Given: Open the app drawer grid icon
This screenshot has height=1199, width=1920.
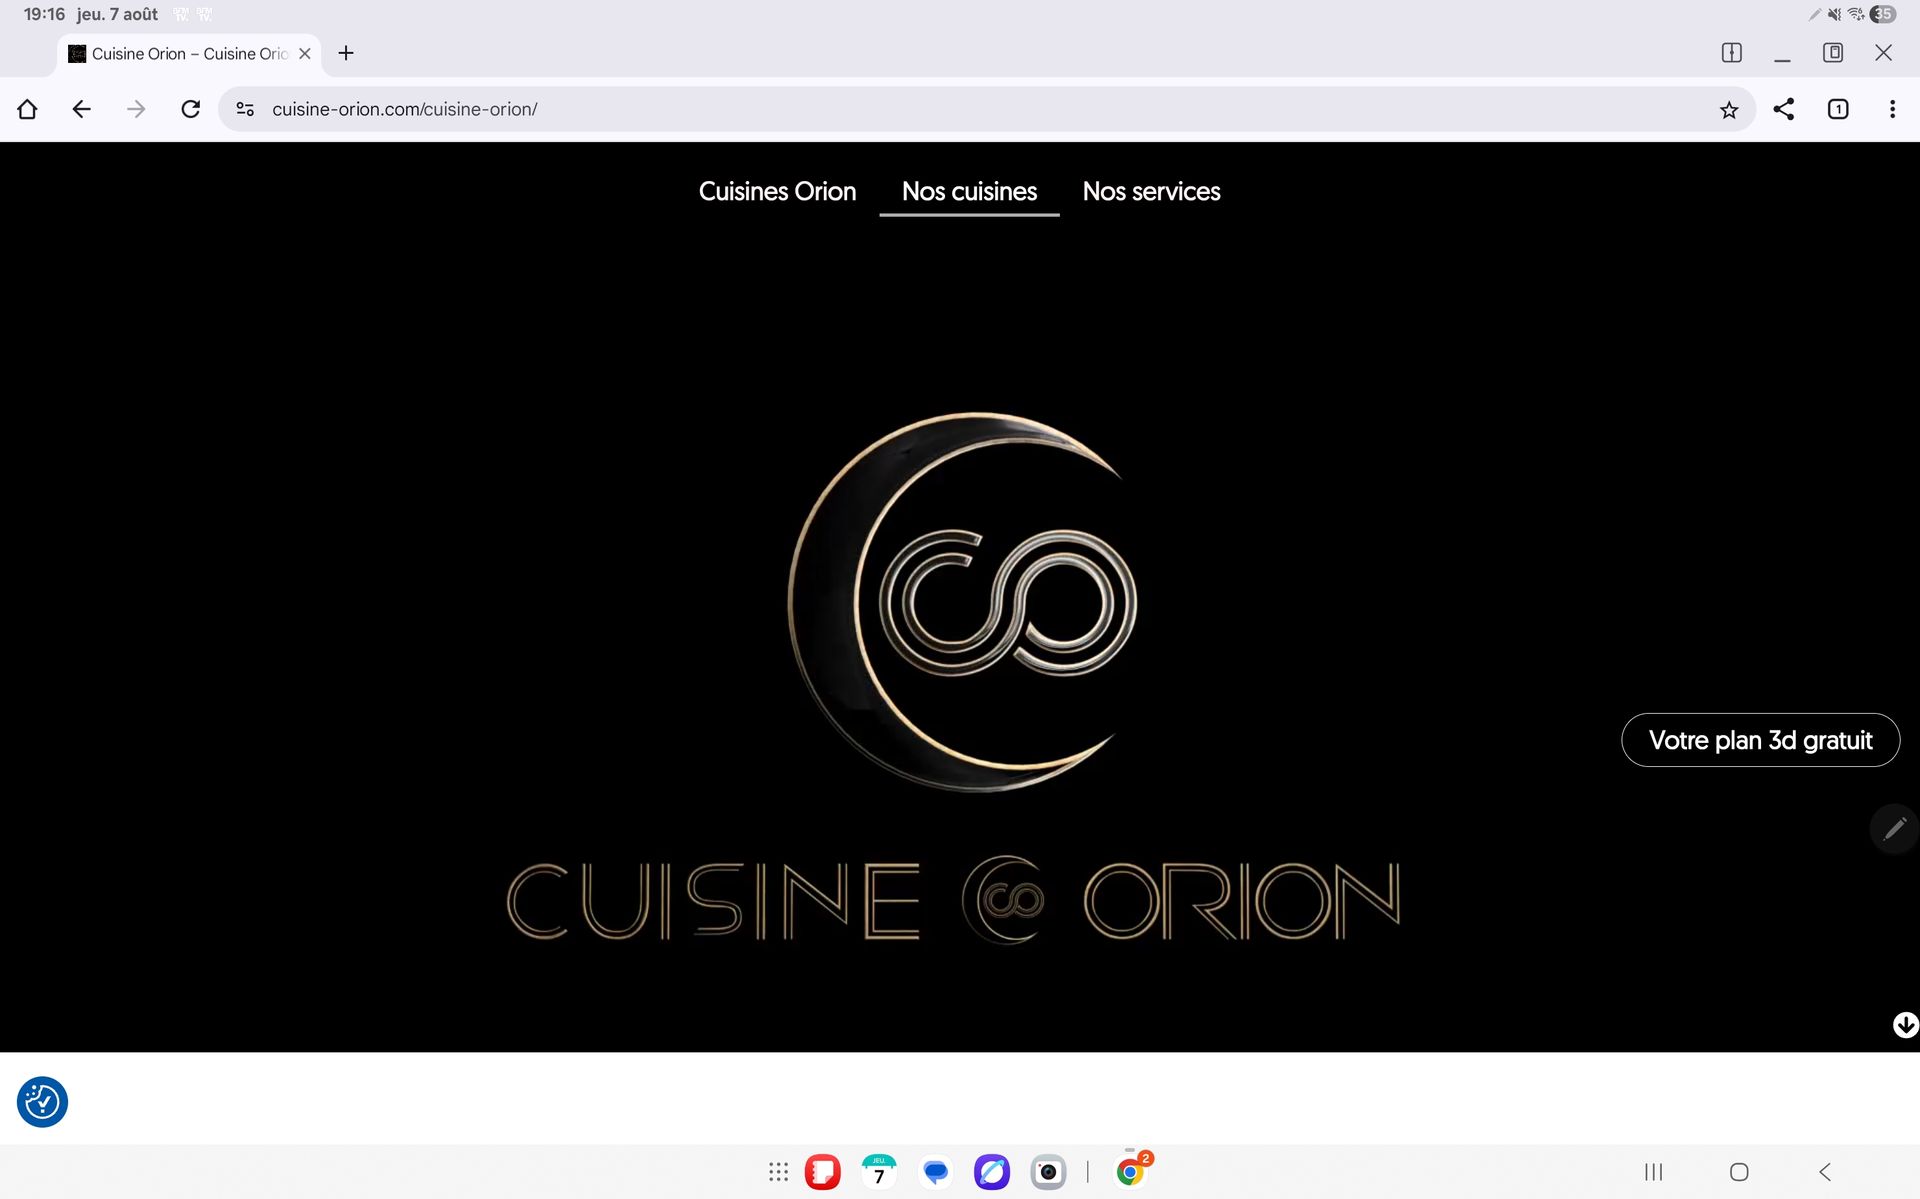Looking at the screenshot, I should pyautogui.click(x=778, y=1172).
